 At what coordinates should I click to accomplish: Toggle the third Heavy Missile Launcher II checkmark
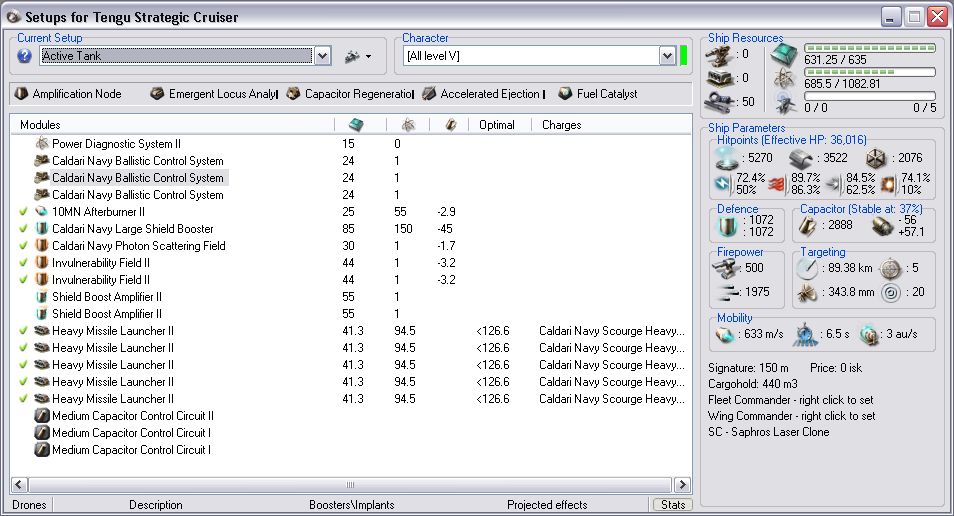coord(23,365)
